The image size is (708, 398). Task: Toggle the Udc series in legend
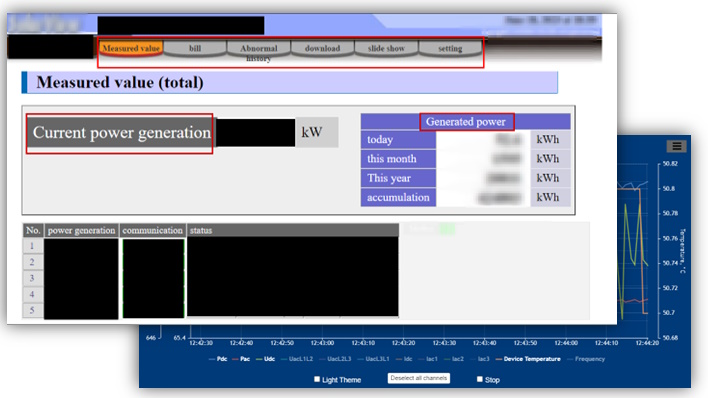coord(266,359)
